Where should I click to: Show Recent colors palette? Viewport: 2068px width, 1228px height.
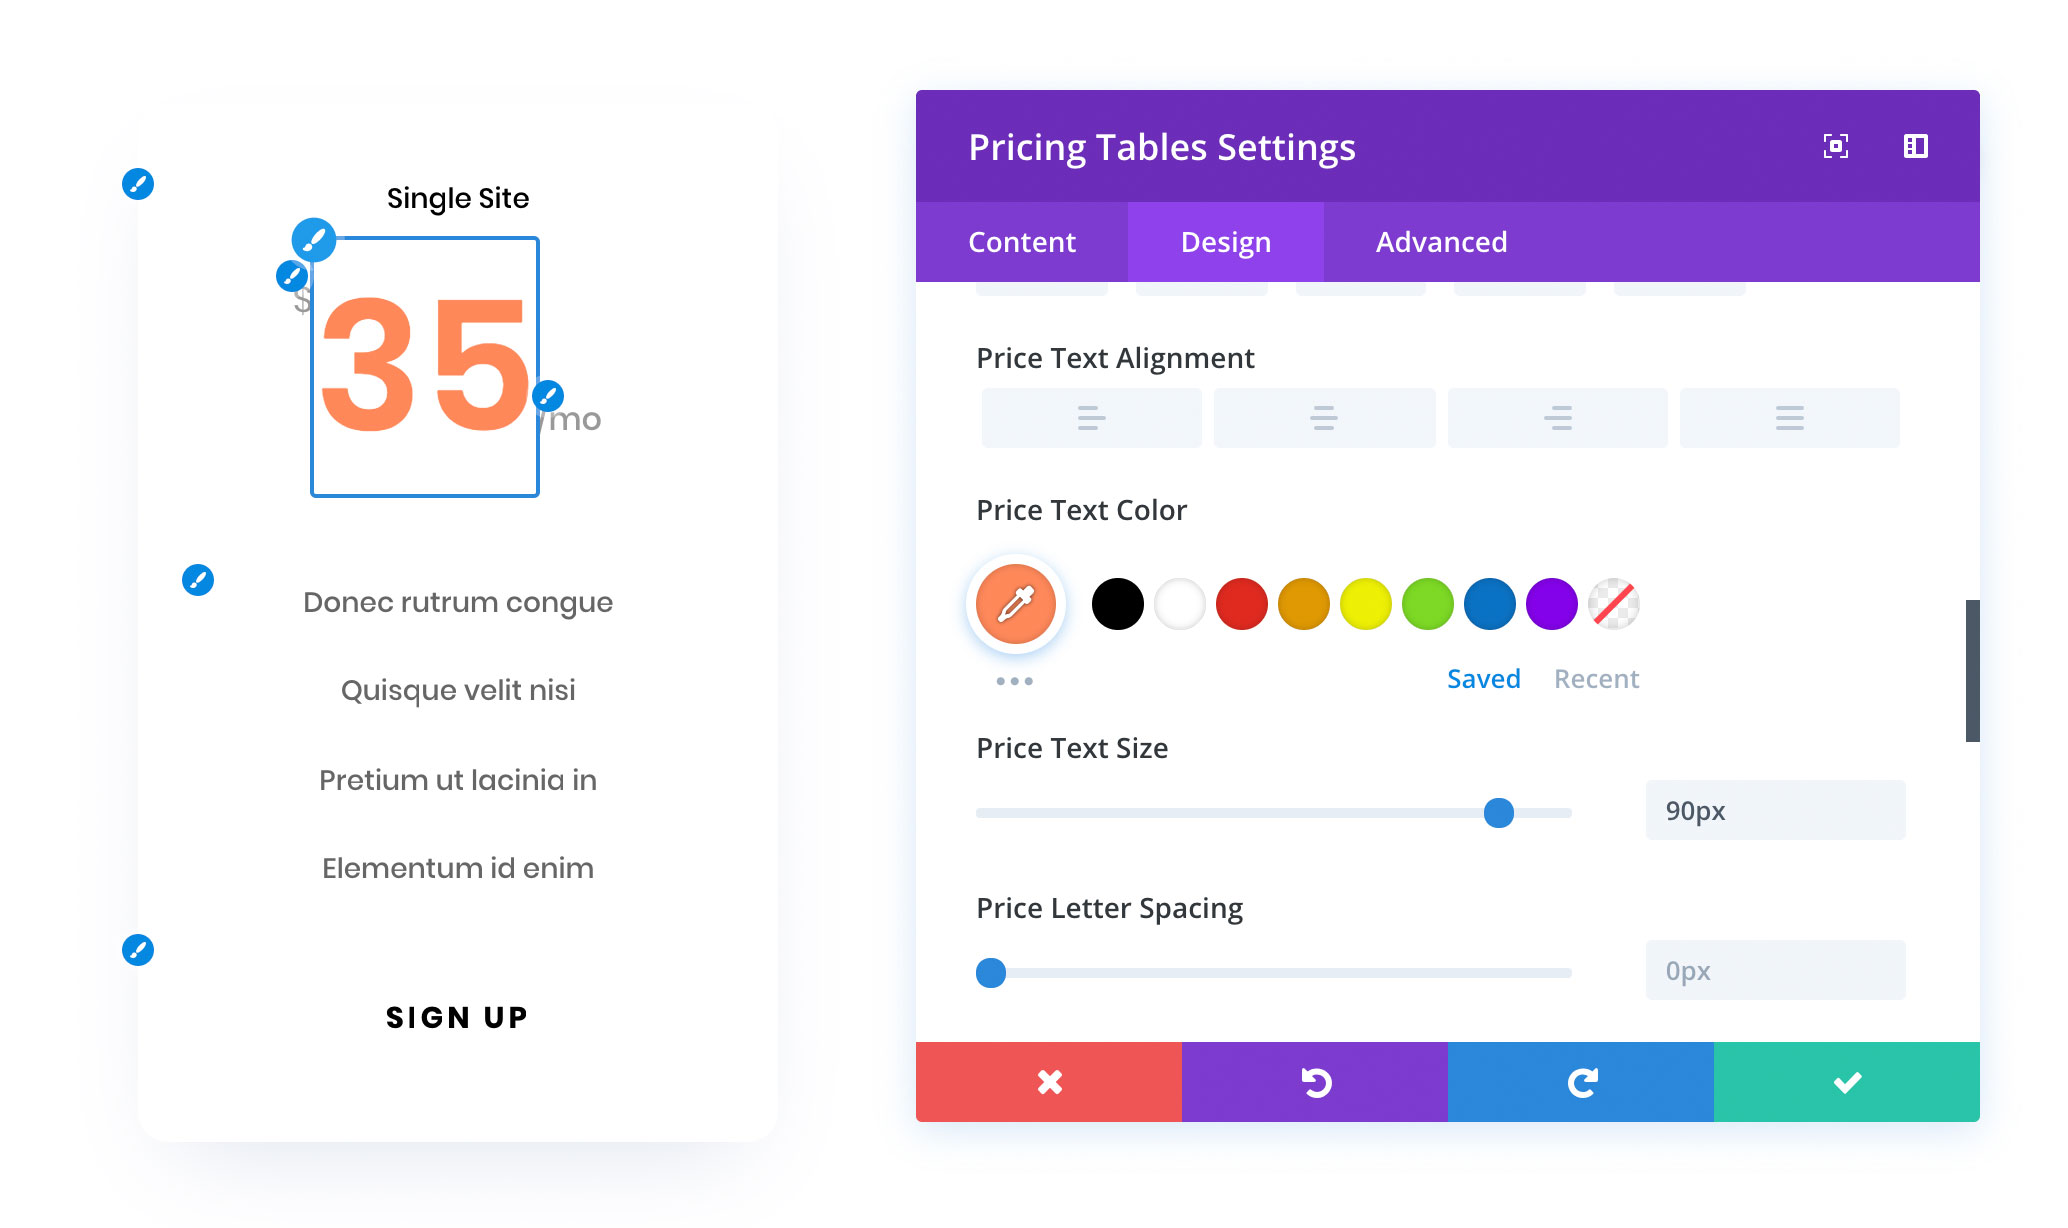coord(1596,679)
